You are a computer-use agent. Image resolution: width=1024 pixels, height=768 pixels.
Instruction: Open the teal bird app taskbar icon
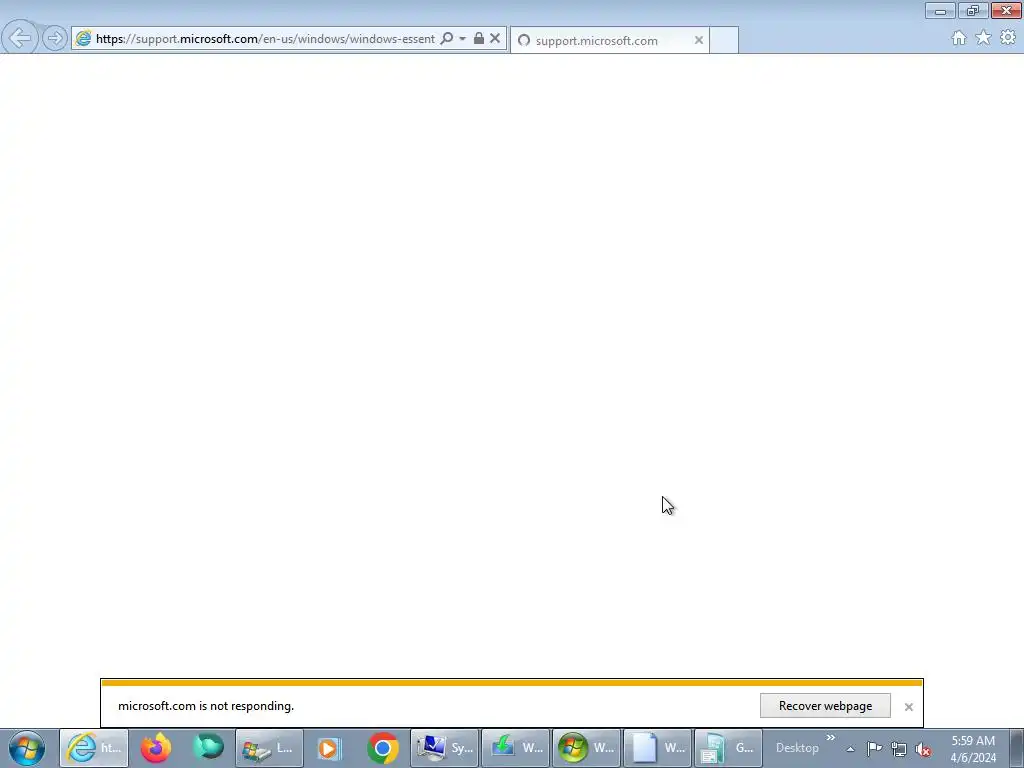pos(208,748)
